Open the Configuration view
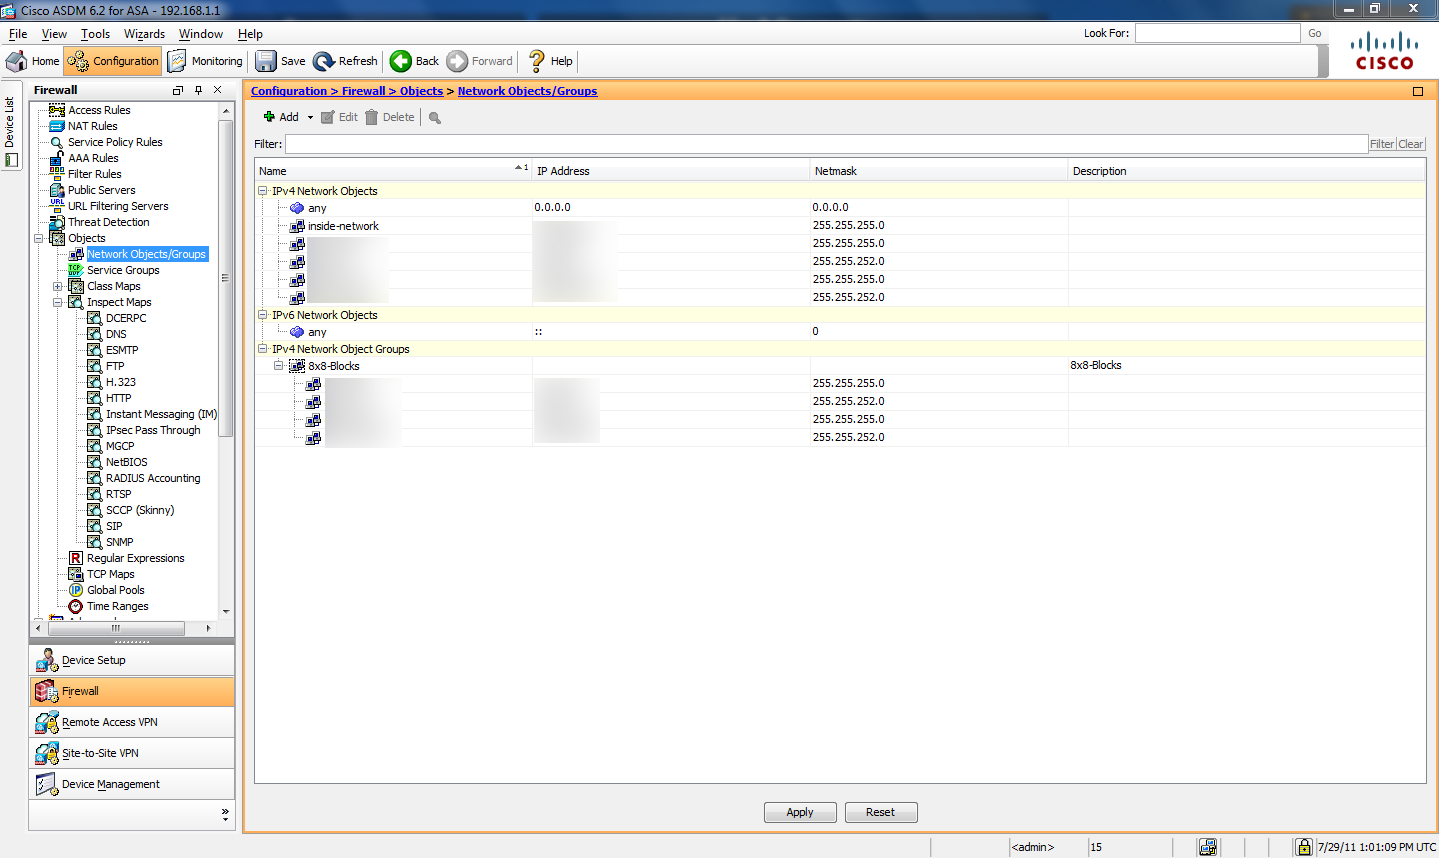 tap(113, 61)
